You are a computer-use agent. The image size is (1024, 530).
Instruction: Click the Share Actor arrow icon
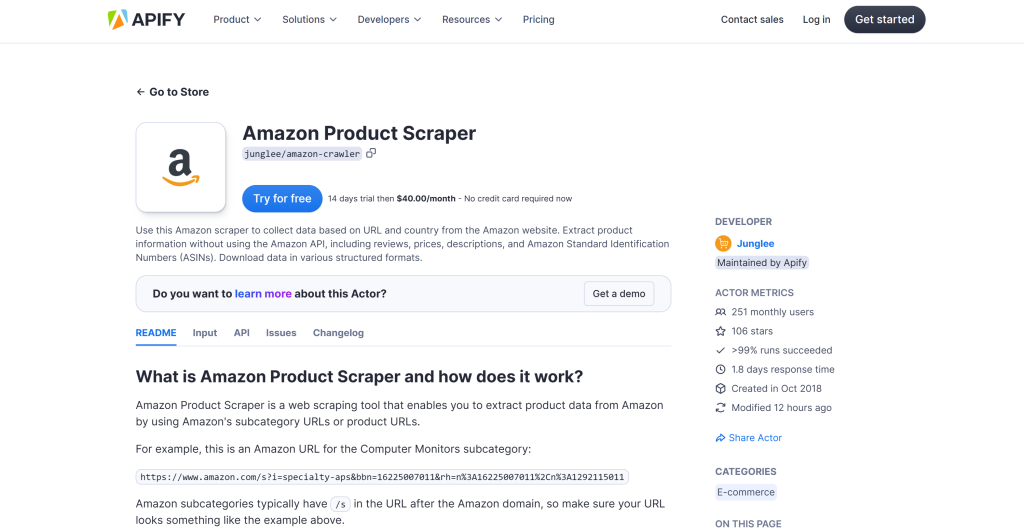(x=721, y=438)
